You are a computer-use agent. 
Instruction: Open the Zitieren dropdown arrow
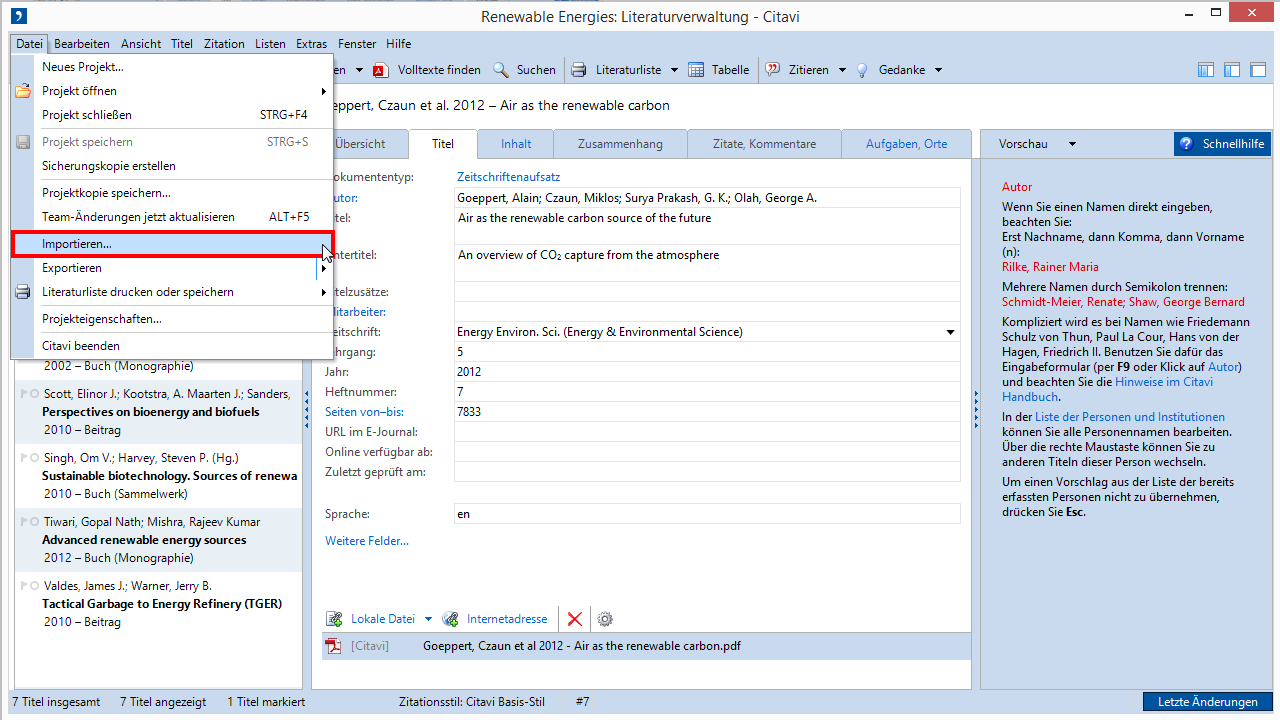(842, 70)
